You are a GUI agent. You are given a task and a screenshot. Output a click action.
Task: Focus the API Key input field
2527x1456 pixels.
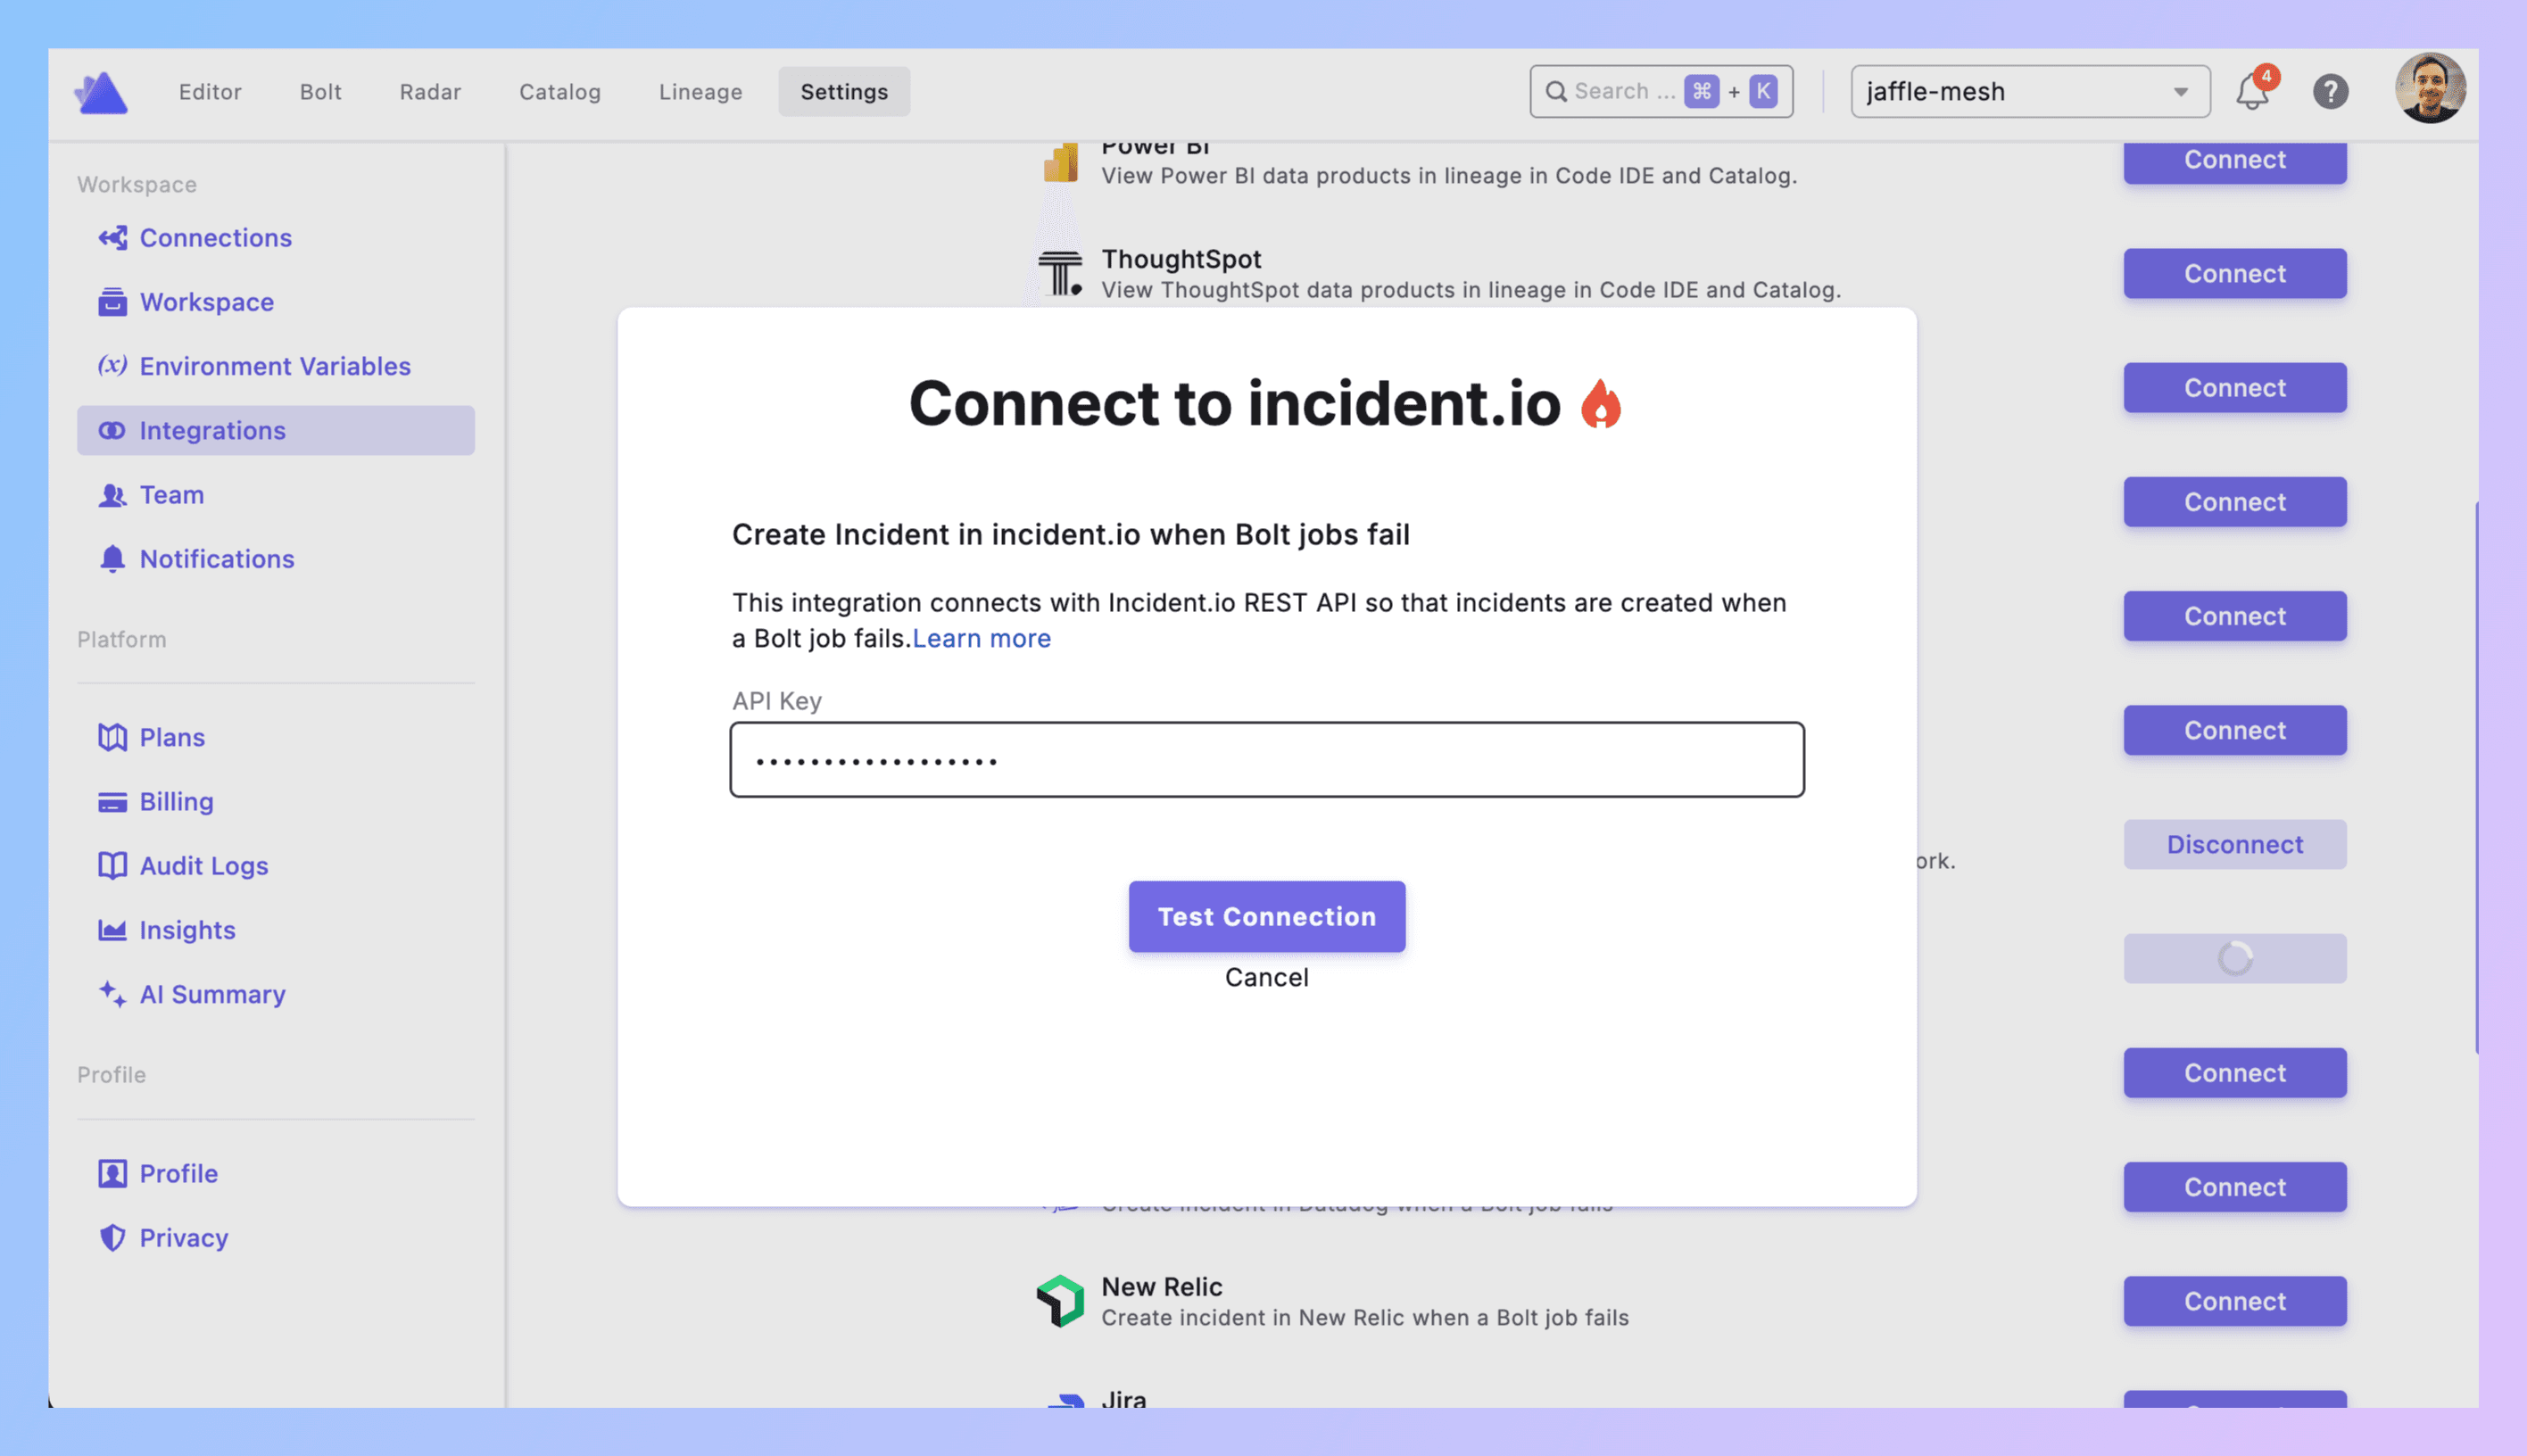coord(1266,760)
